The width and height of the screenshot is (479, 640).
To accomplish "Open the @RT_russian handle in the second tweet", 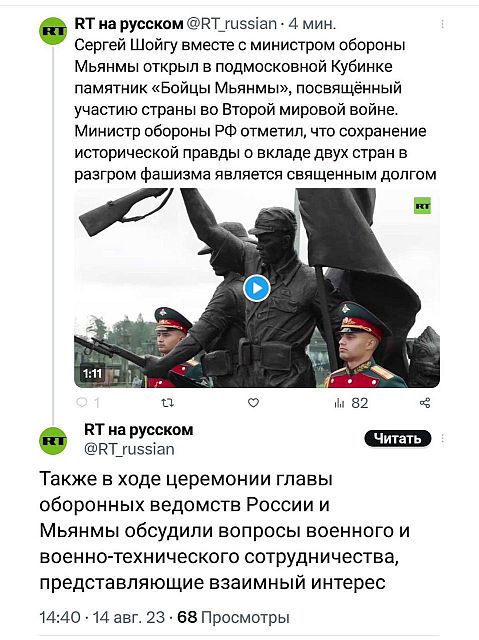I will (x=129, y=449).
